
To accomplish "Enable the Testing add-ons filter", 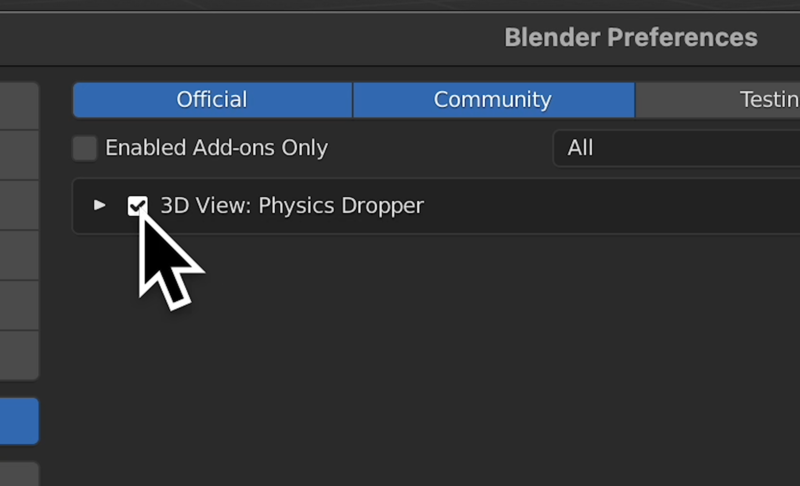I will click(717, 99).
